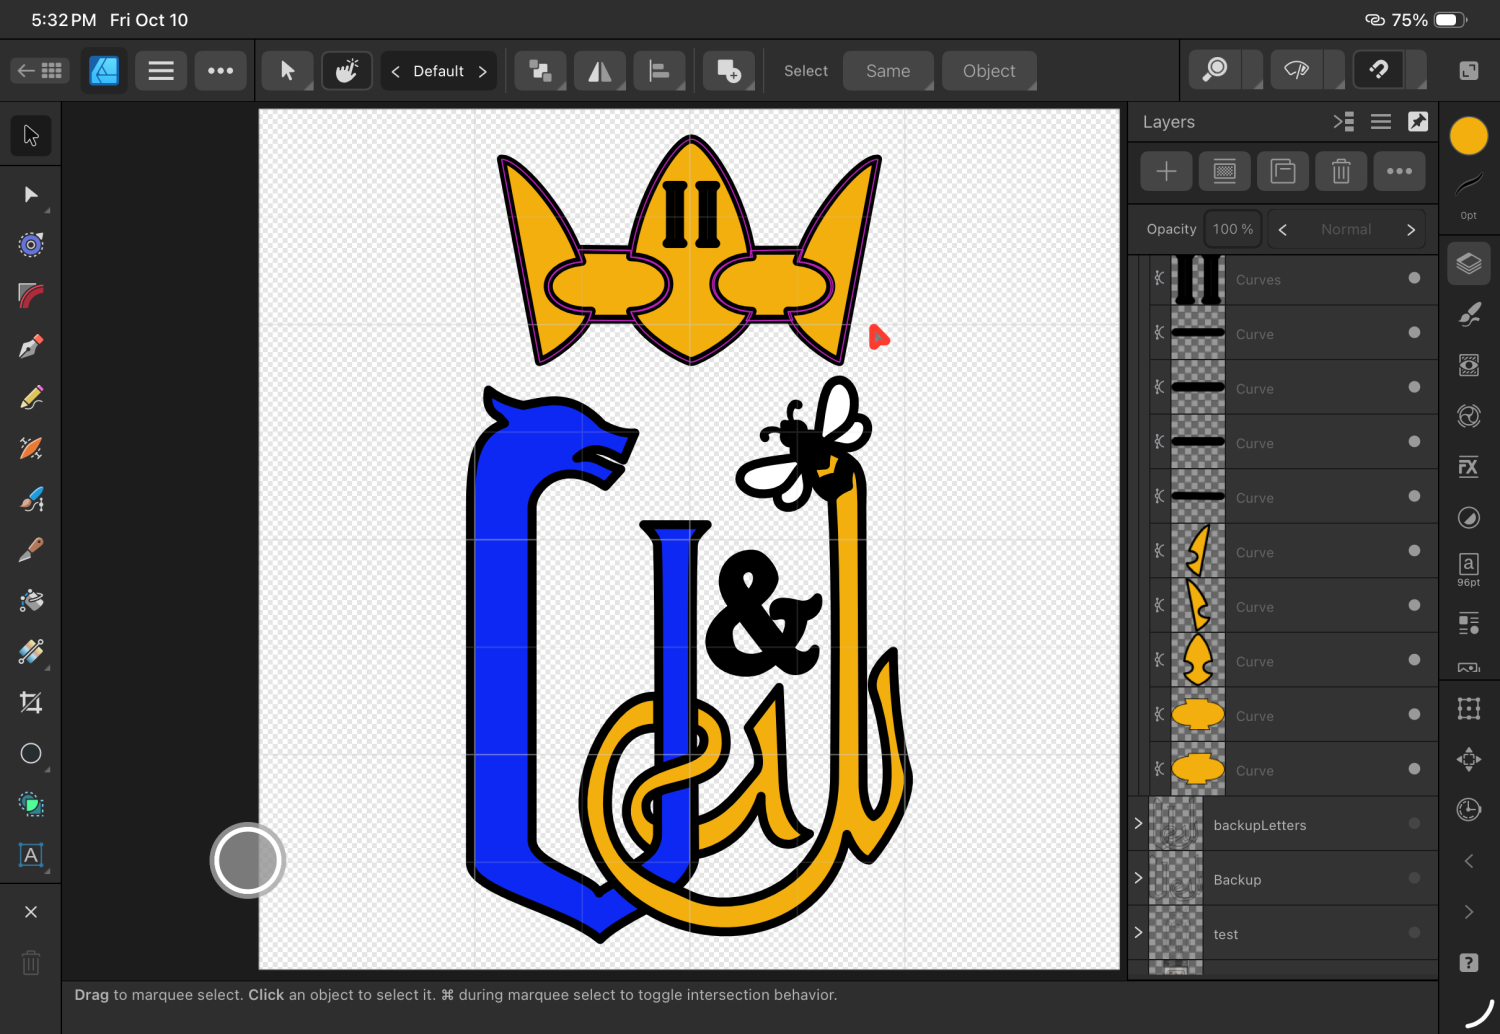Viewport: 1500px width, 1034px height.
Task: Choose the Crop tool
Action: point(31,703)
